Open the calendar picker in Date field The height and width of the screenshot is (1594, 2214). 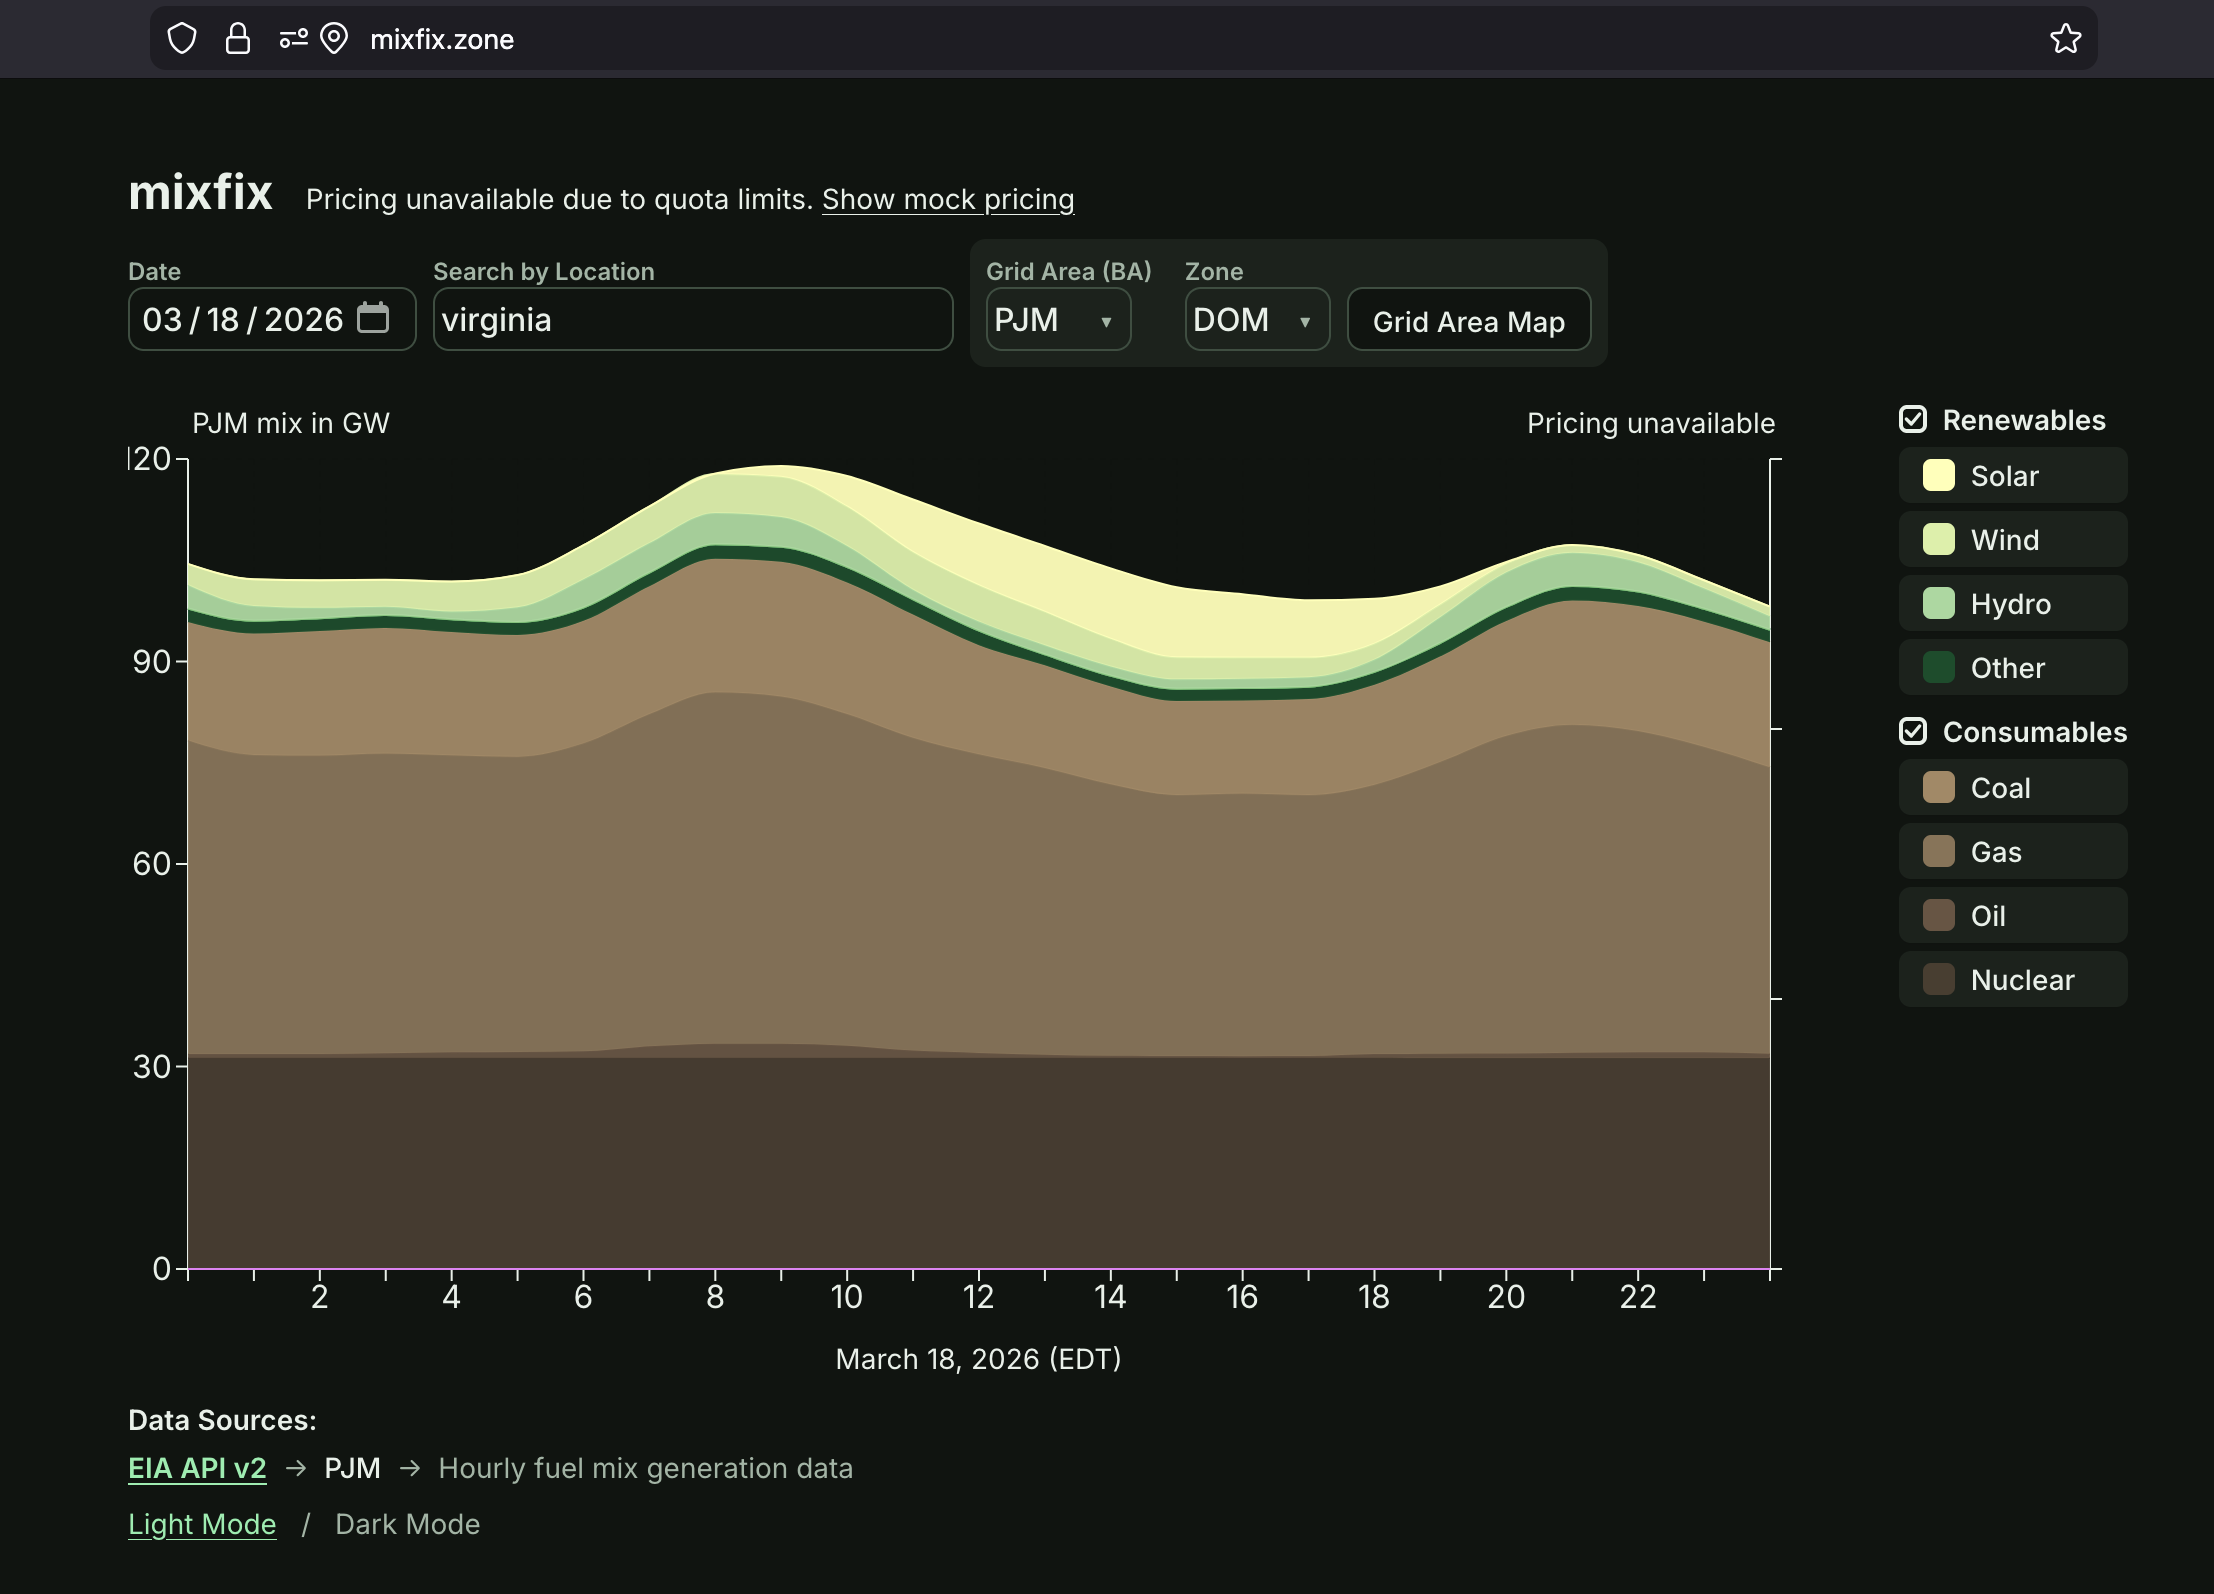click(x=373, y=318)
